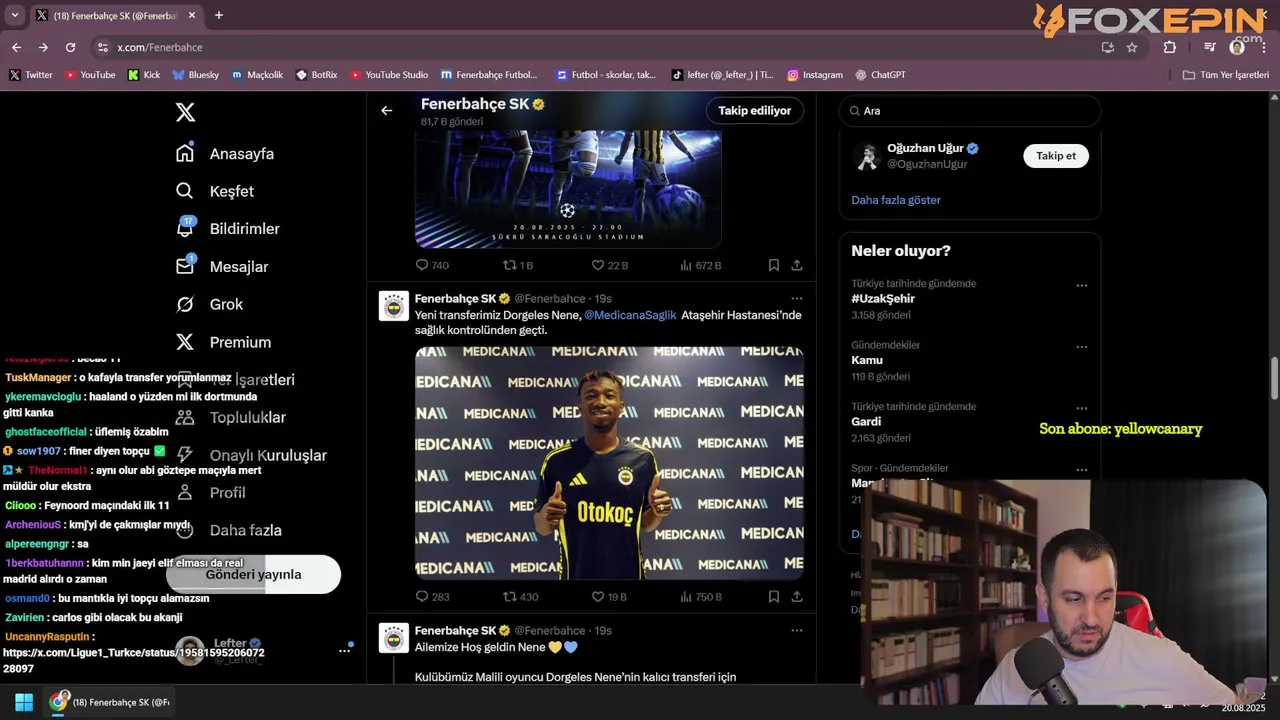Reply to Medicana post with 283 replies
Viewport: 1280px width, 720px height.
point(432,597)
